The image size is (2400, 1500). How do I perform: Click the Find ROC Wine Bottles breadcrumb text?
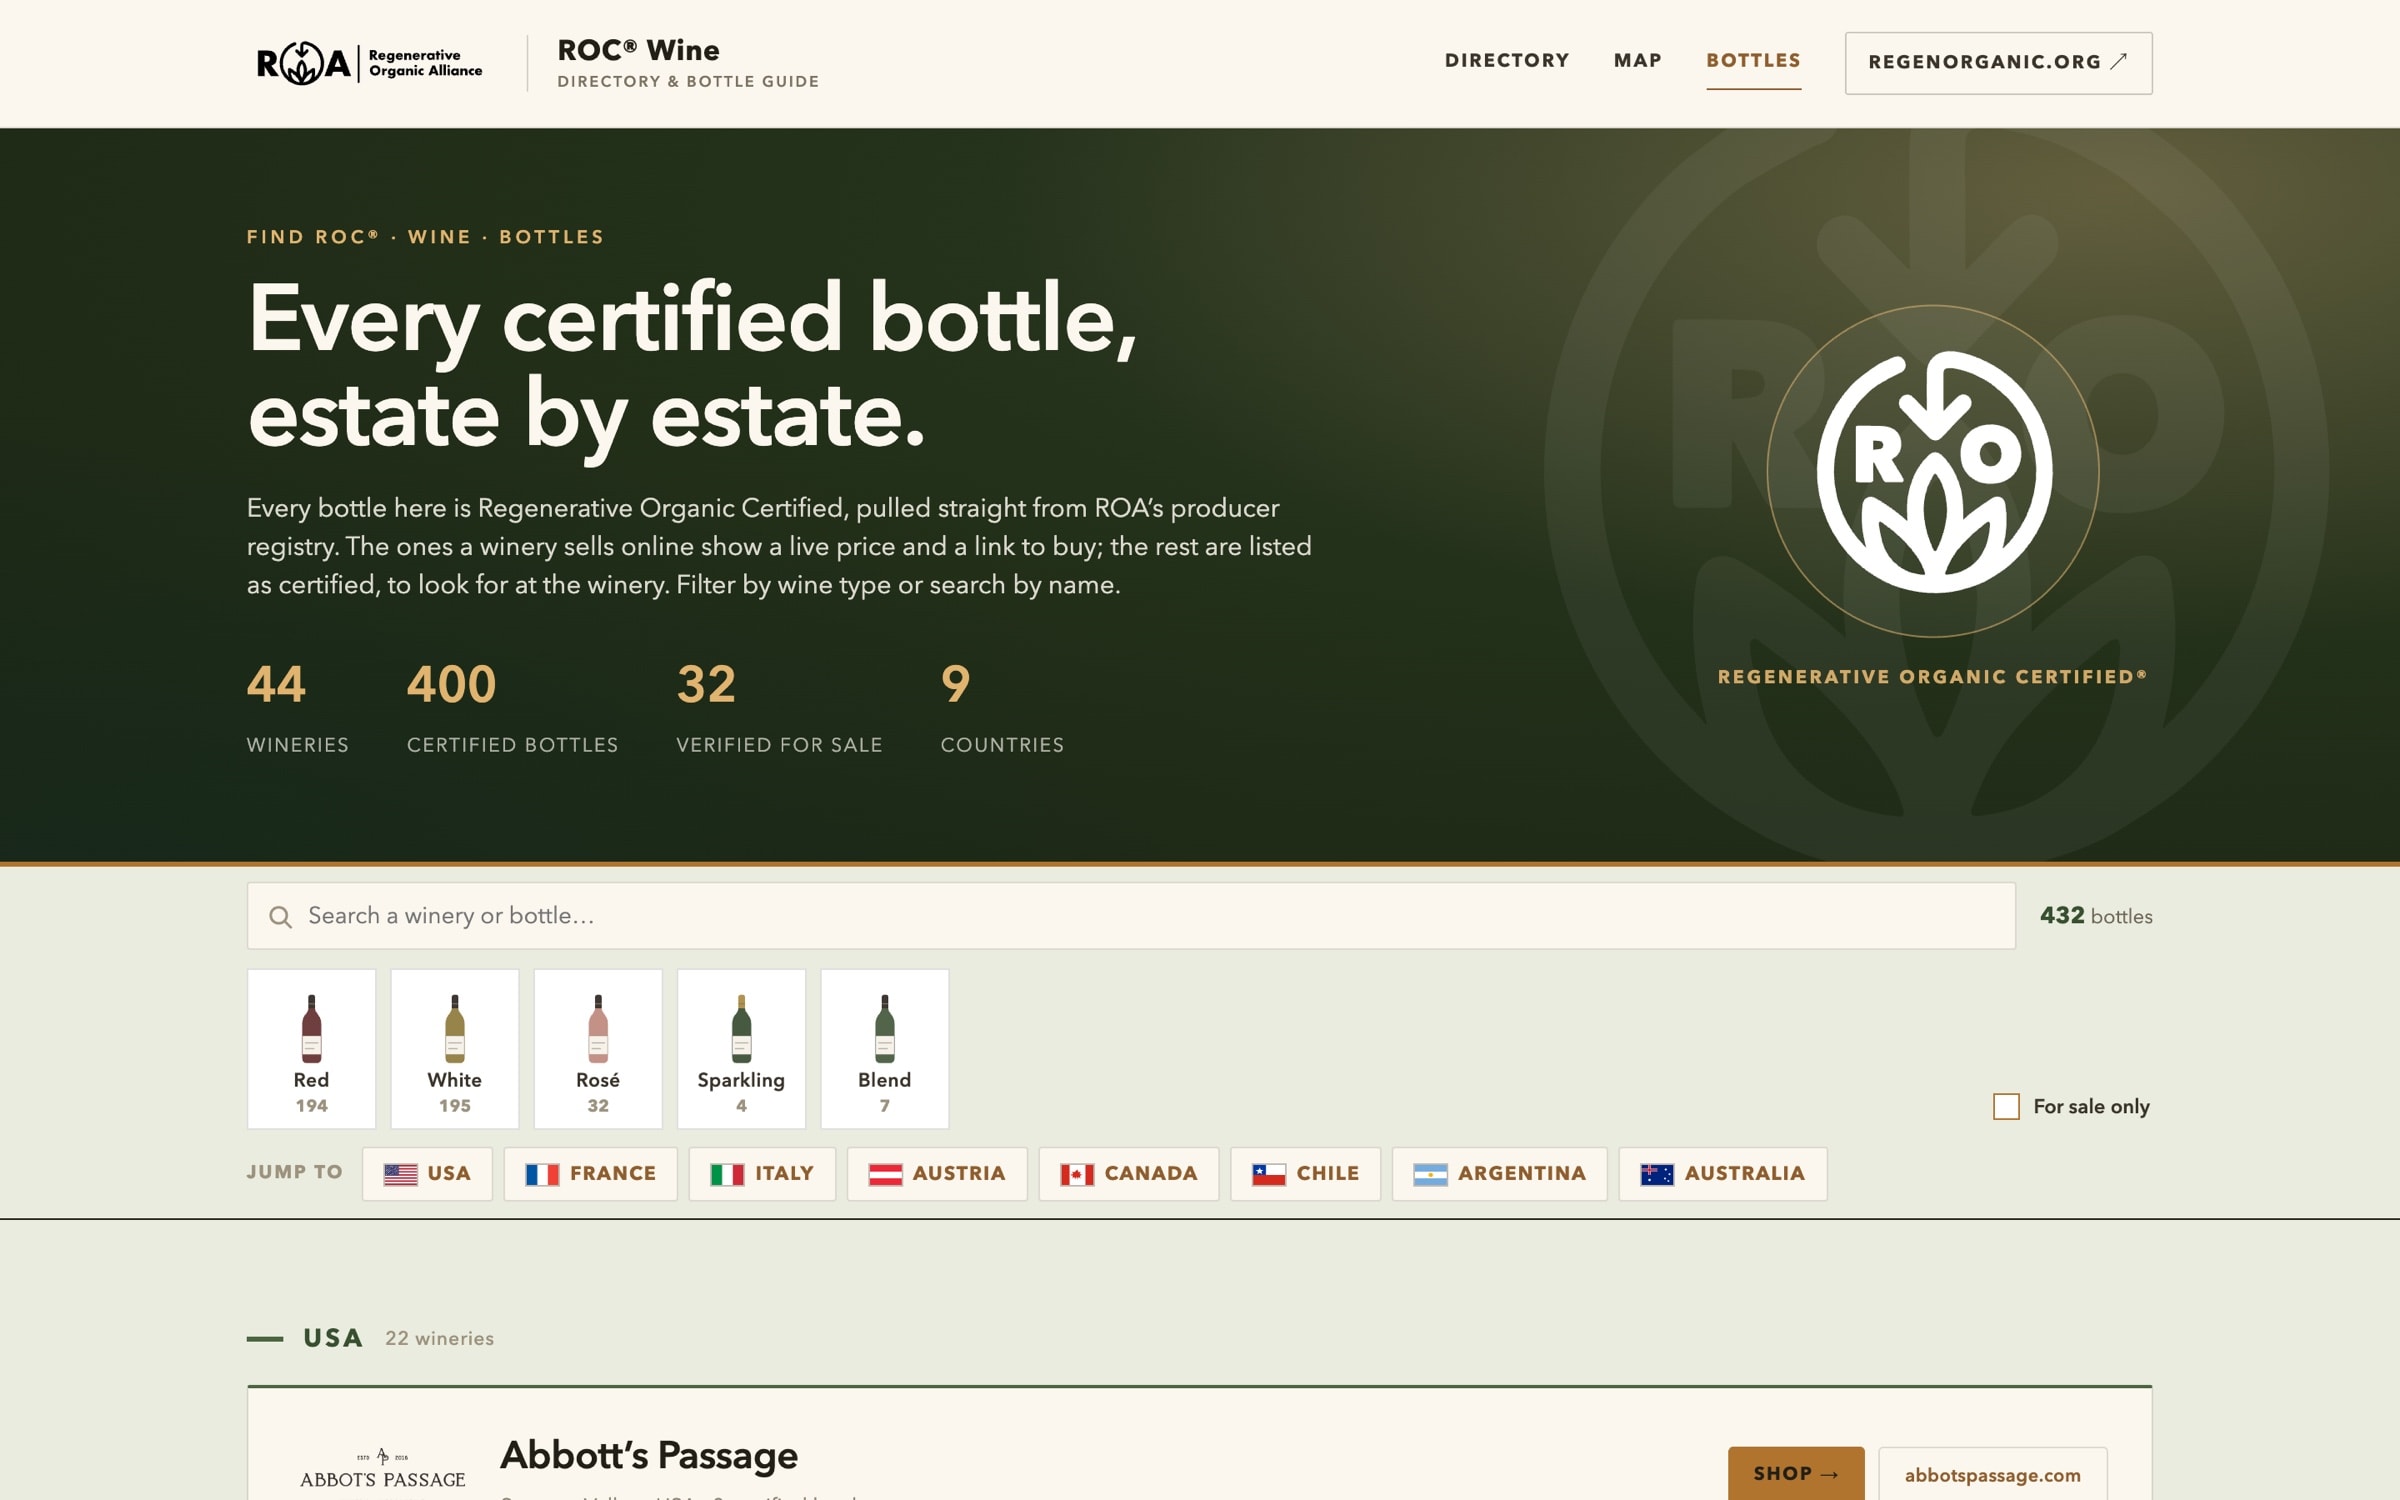pyautogui.click(x=425, y=237)
